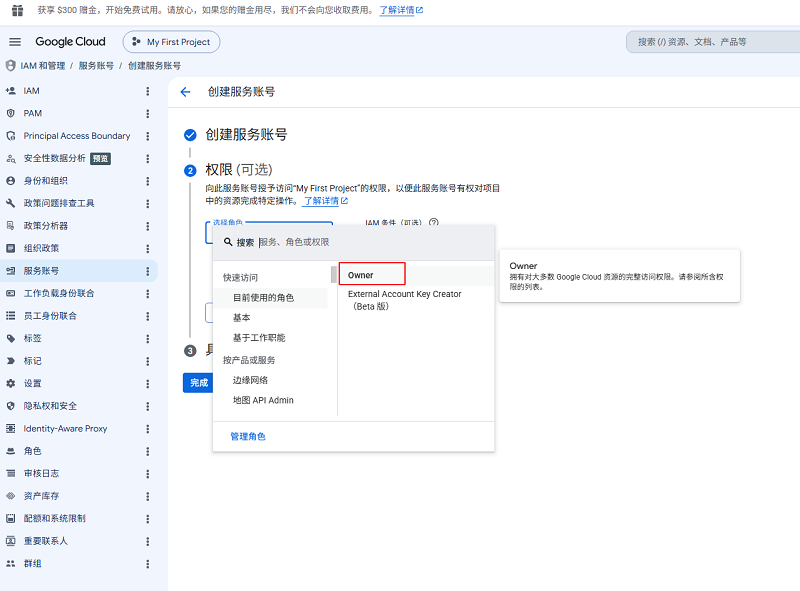Viewport: 800px width, 591px height.
Task: Click the back arrow beside 创建服务账号
Action: pos(185,92)
